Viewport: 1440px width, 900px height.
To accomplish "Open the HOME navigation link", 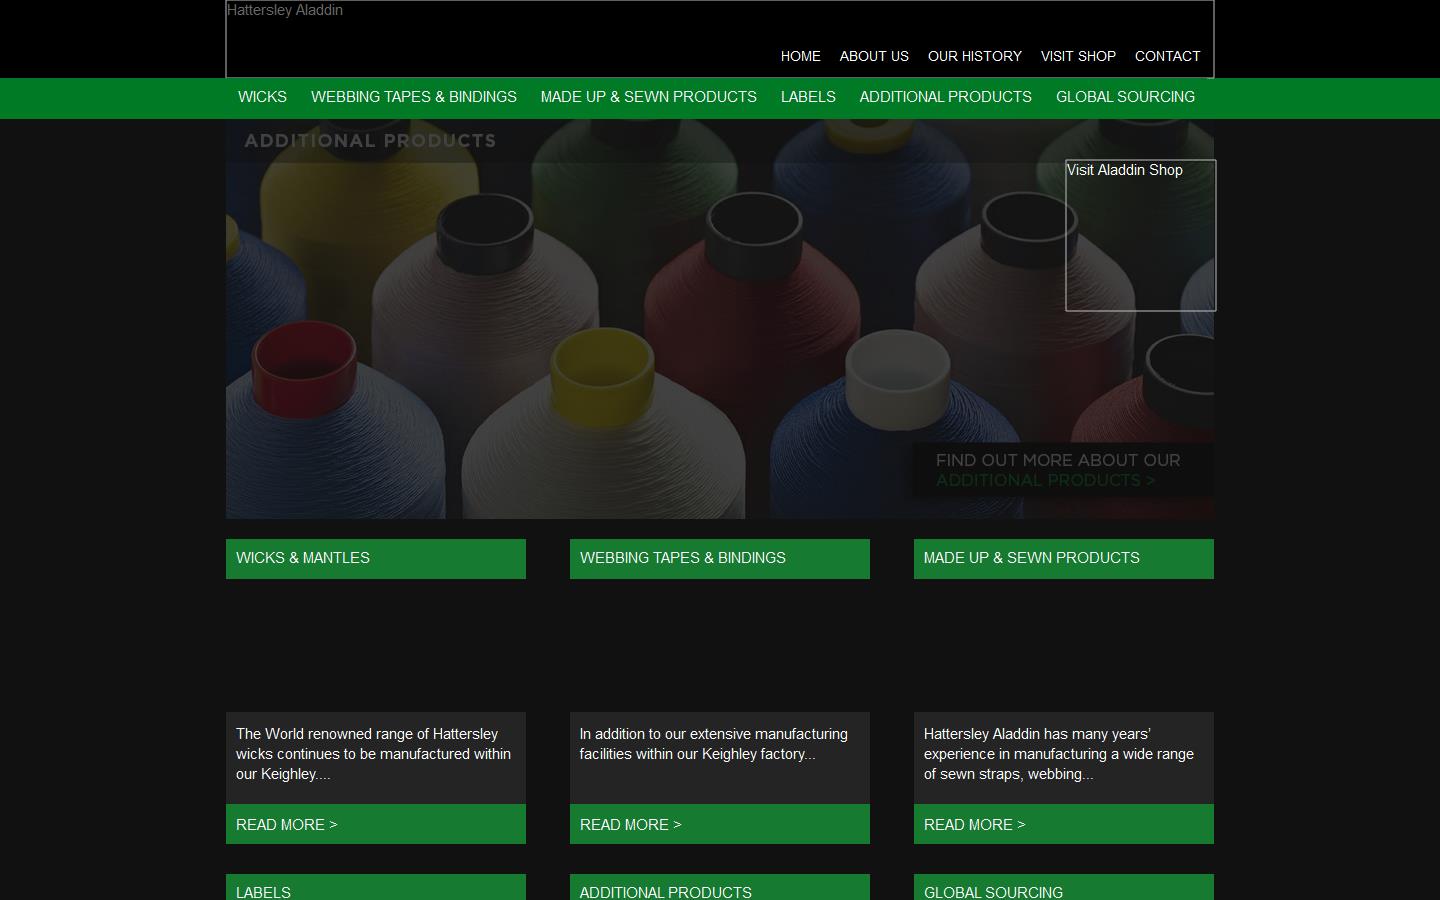I will pos(800,56).
